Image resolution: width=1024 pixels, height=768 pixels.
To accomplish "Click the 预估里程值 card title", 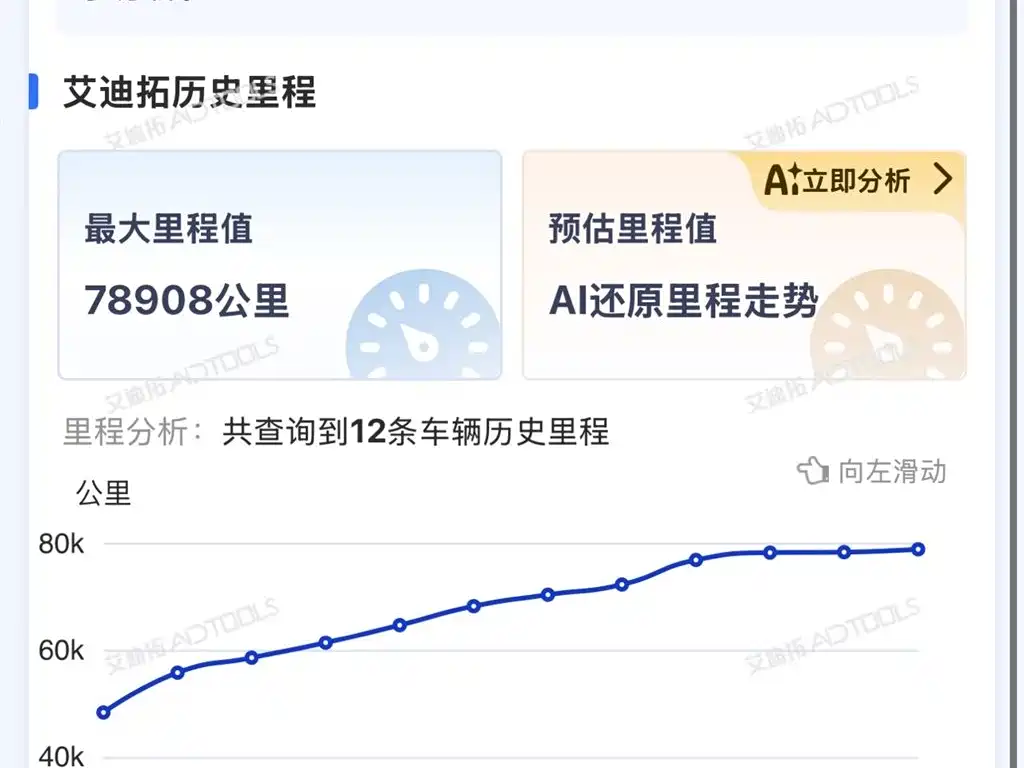I will 633,229.
